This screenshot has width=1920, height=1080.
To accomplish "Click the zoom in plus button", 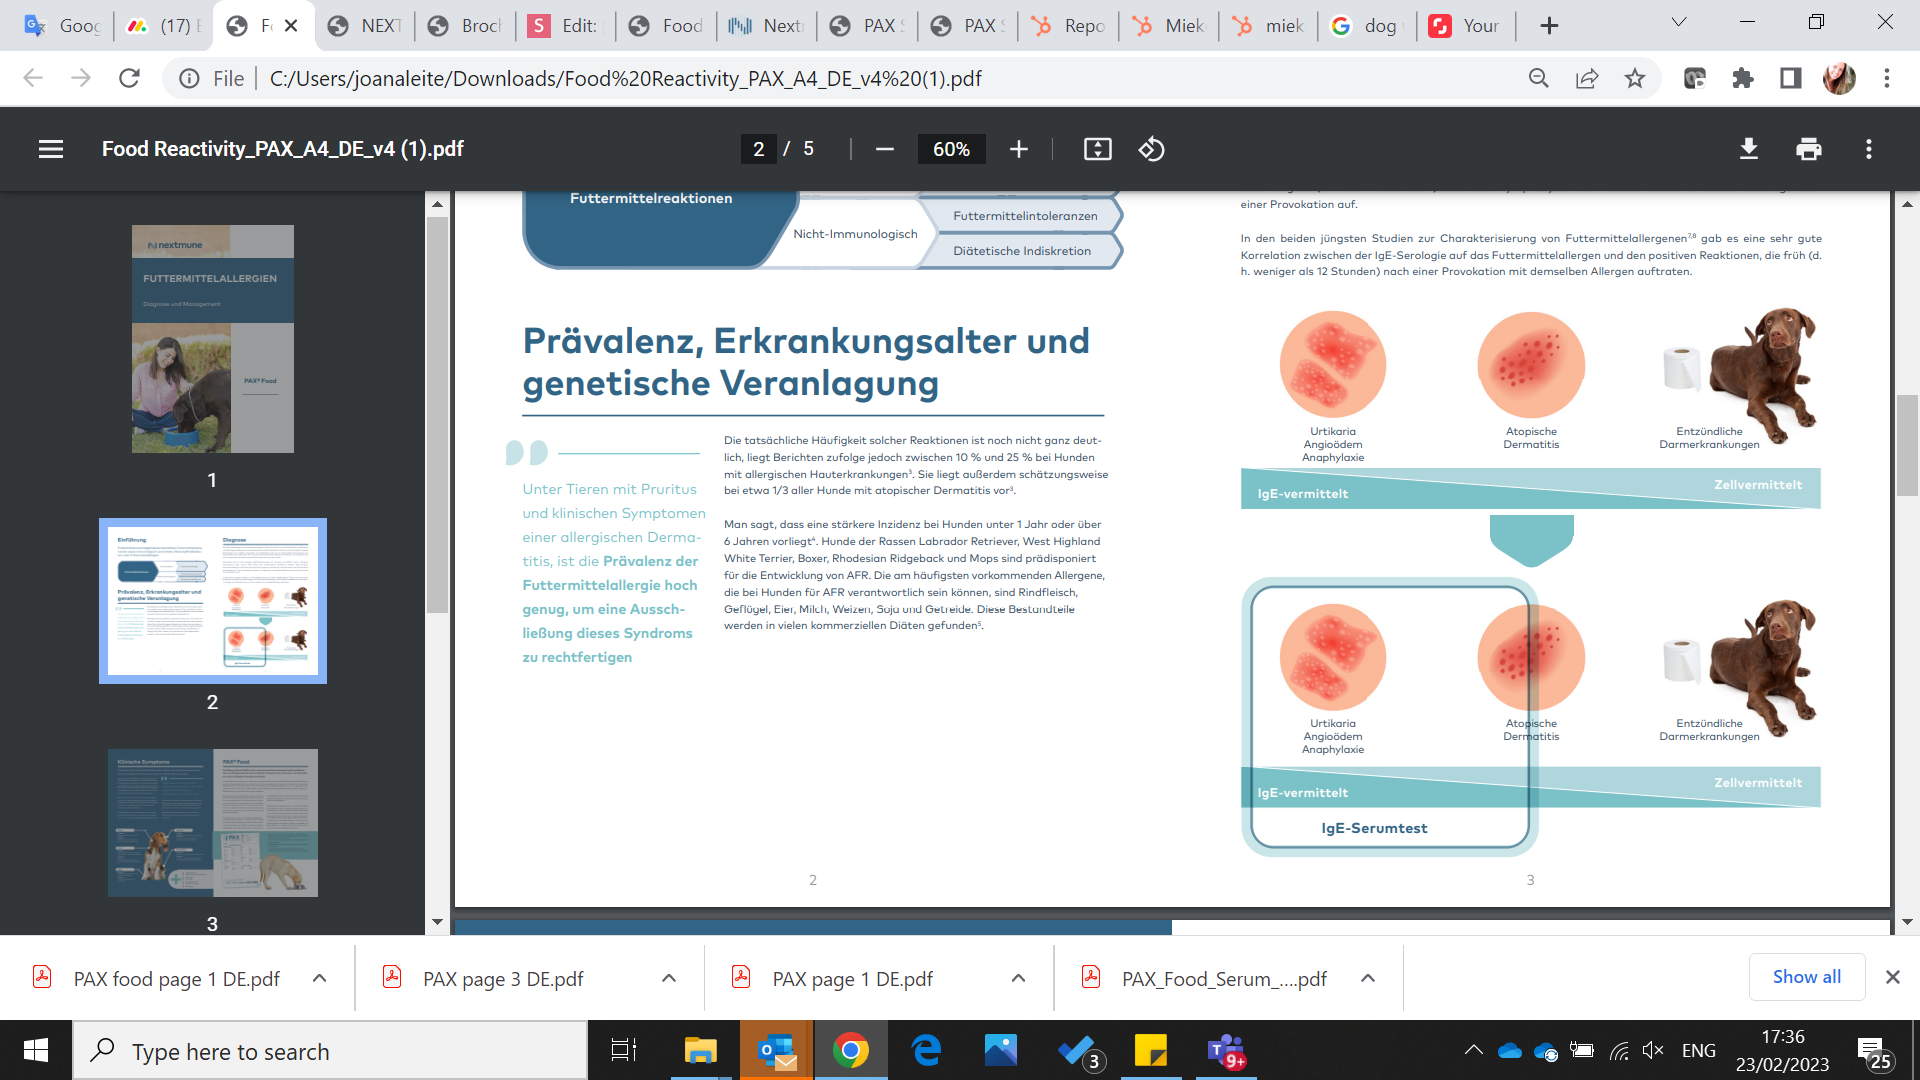I will [x=1018, y=149].
